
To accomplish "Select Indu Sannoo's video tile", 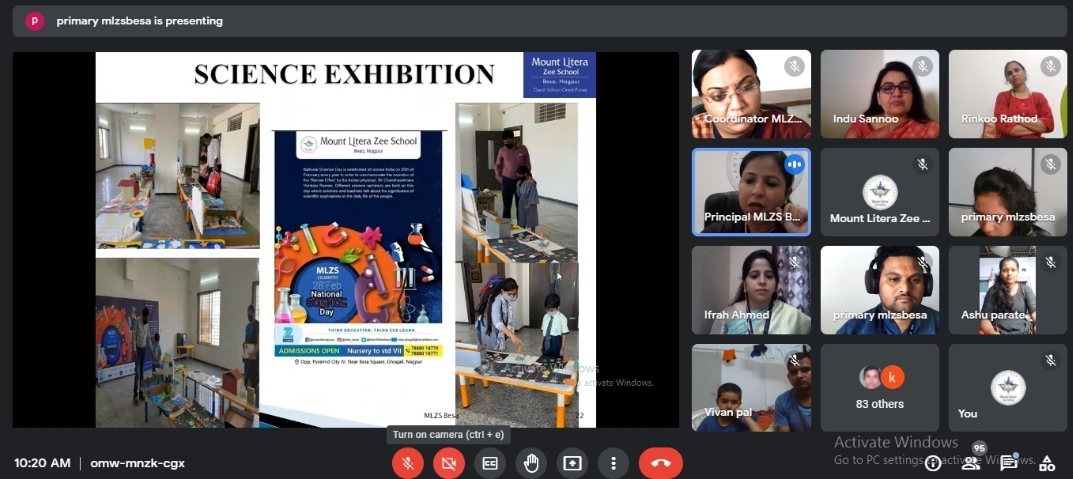I will point(880,94).
